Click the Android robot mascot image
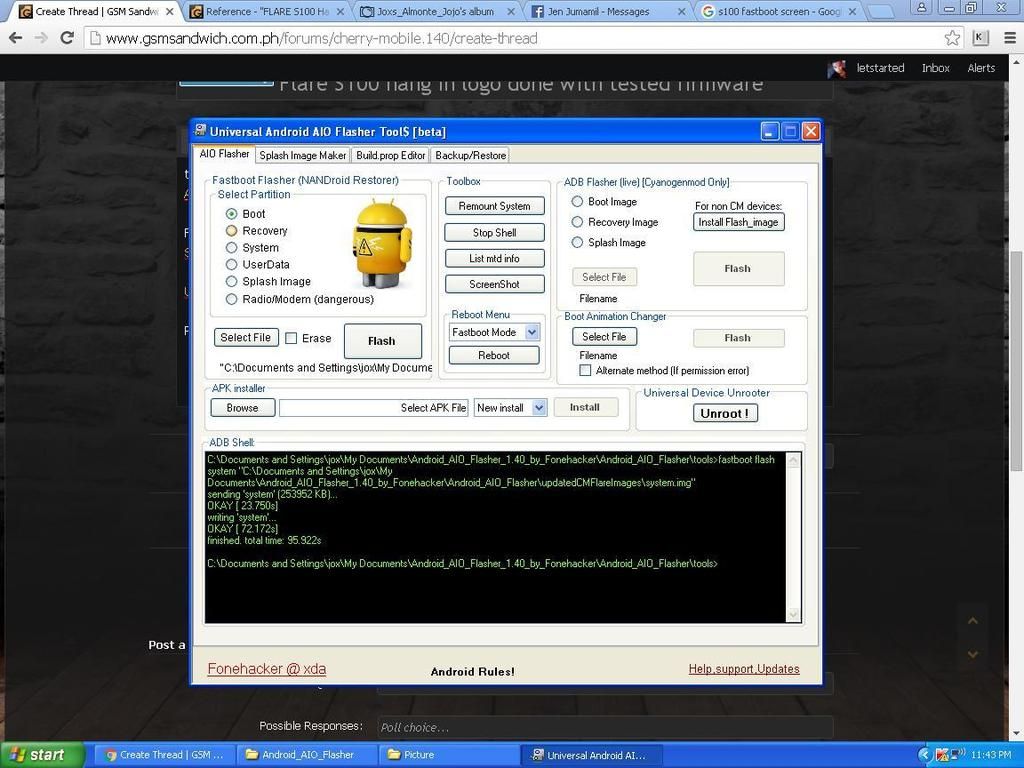 [382, 243]
